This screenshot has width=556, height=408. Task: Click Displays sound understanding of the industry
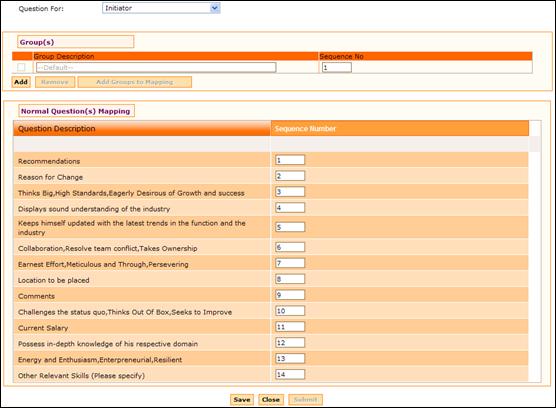(x=94, y=209)
